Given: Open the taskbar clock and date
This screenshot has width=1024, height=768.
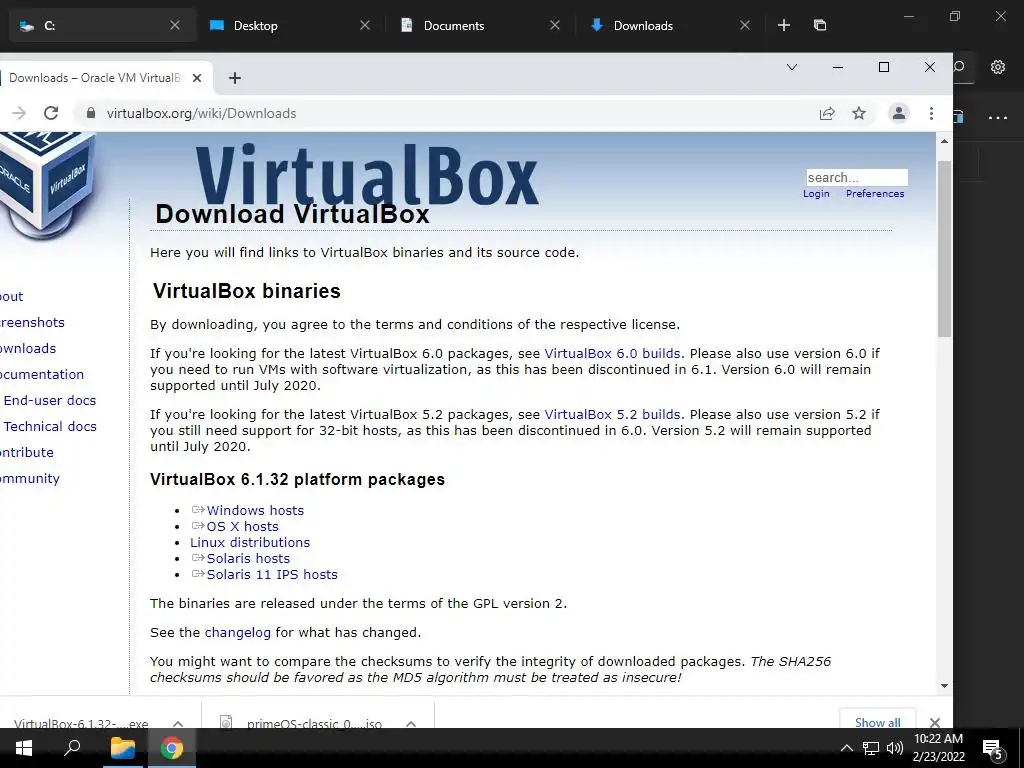Looking at the screenshot, I should (x=938, y=748).
